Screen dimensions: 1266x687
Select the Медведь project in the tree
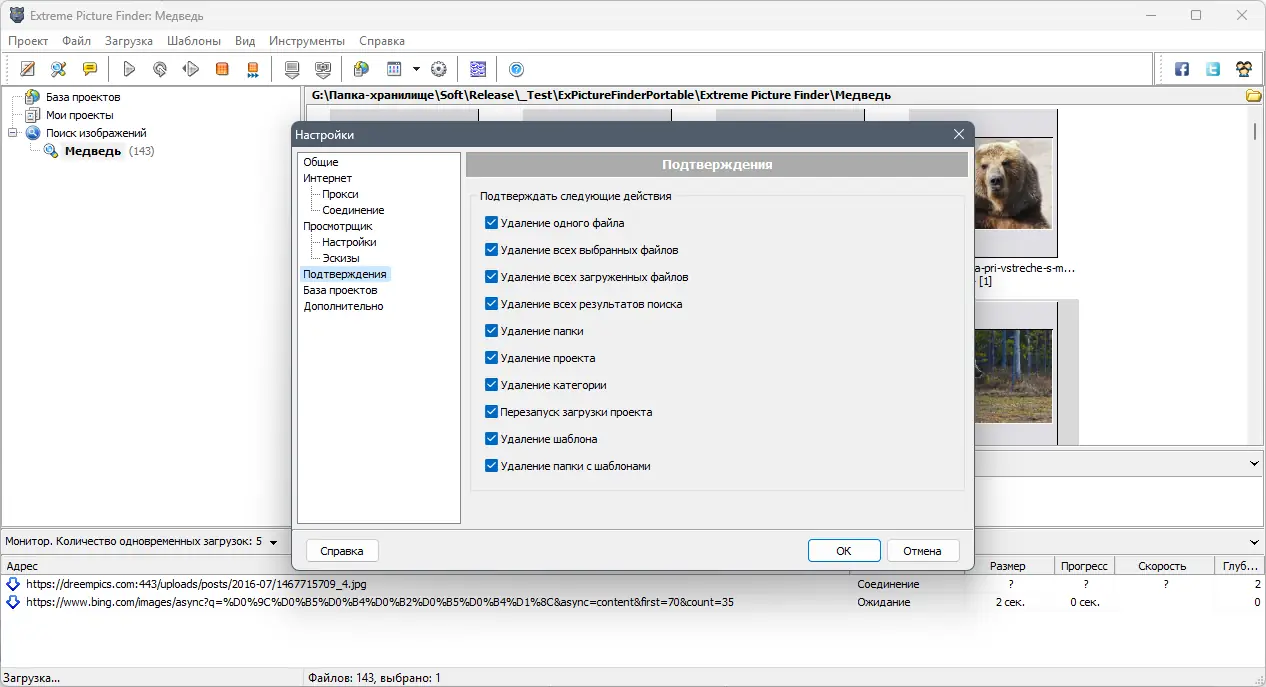pyautogui.click(x=92, y=150)
